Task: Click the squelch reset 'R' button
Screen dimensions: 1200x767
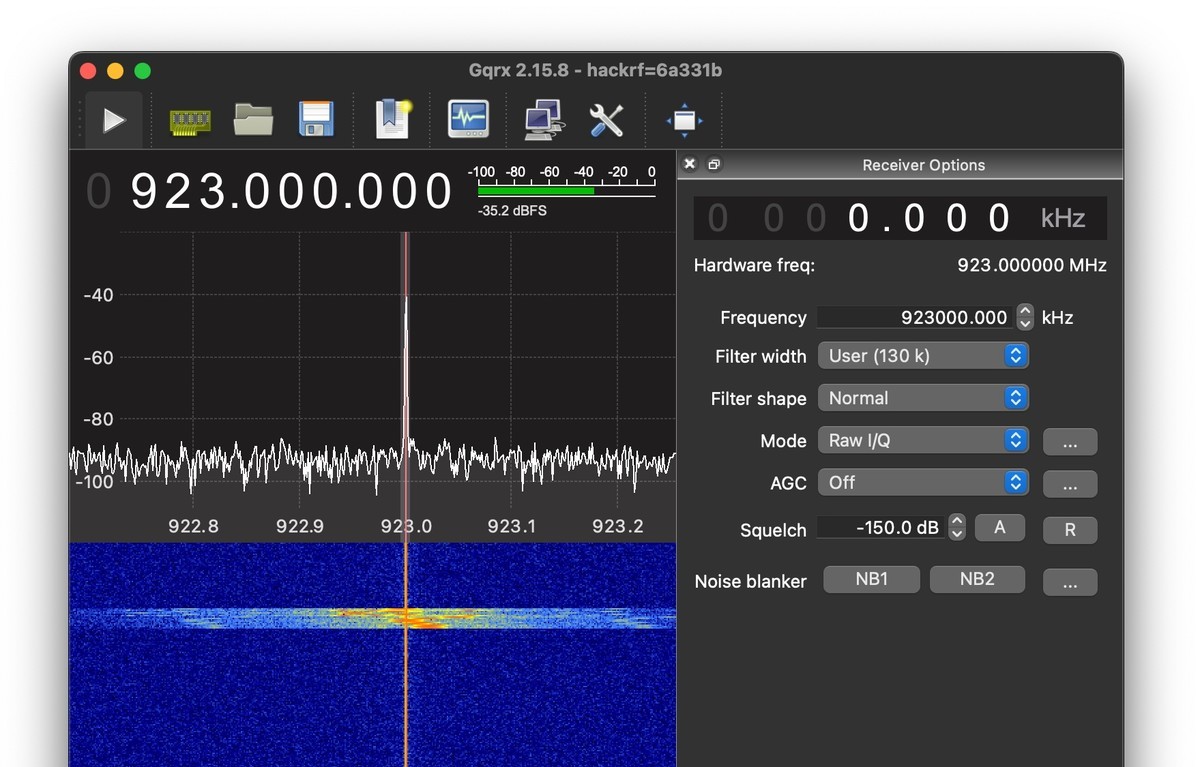Action: tap(1070, 530)
